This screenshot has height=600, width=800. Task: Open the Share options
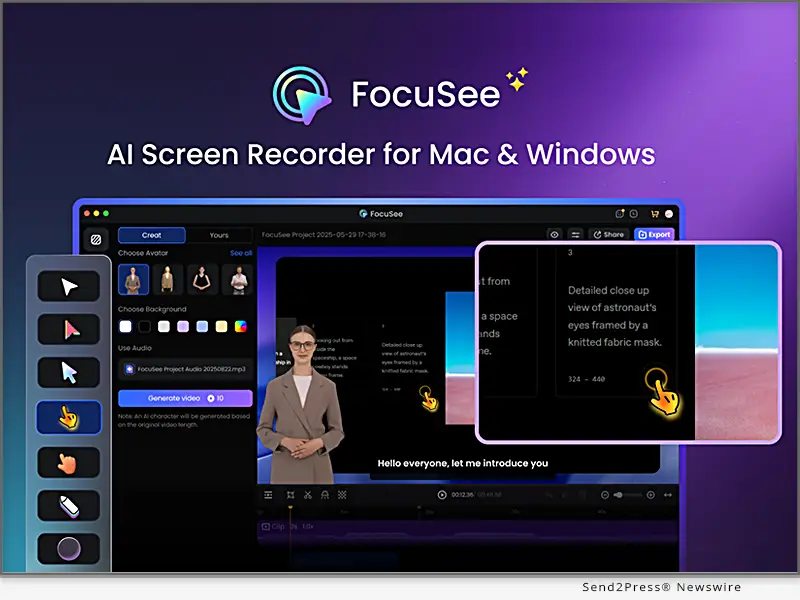click(x=608, y=235)
